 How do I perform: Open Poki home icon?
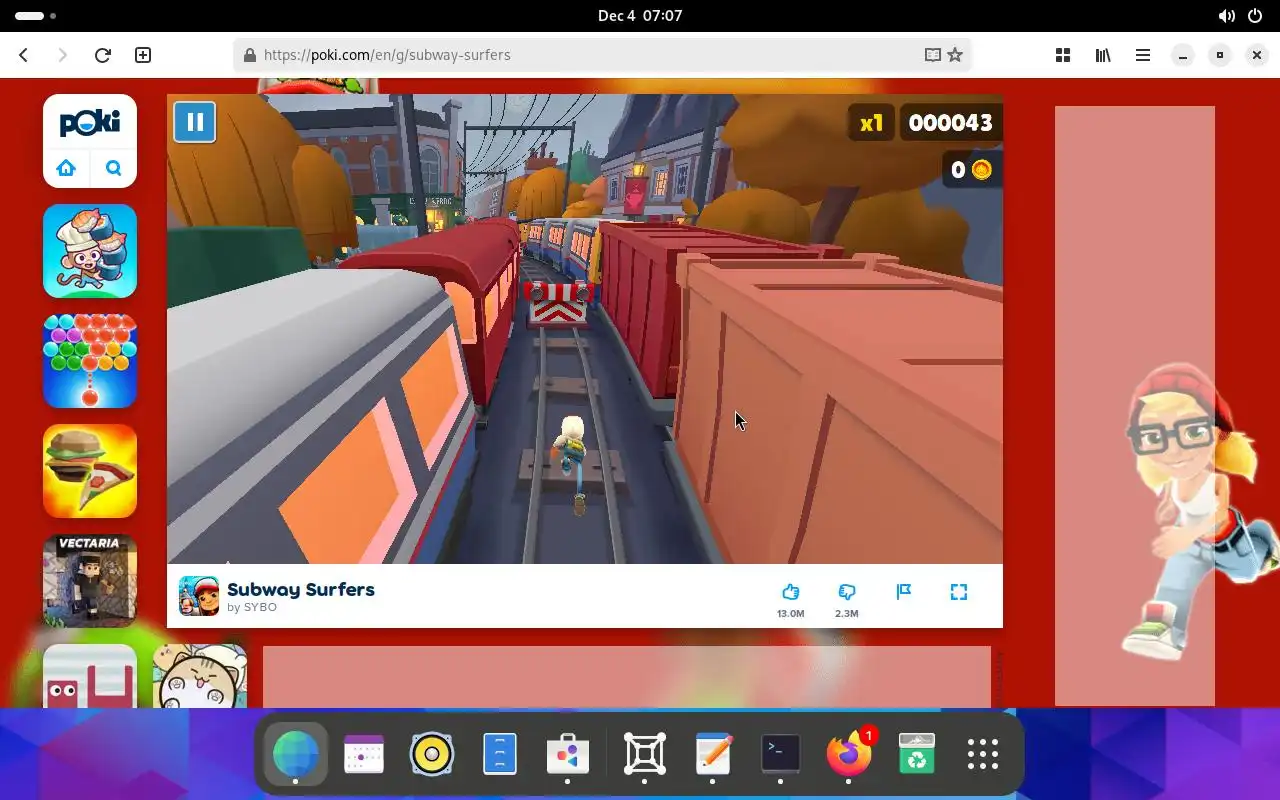coord(66,168)
